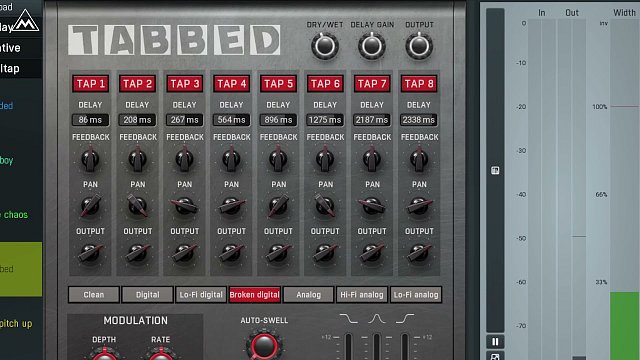Select the Lo-Fi digital mode
Image resolution: width=640 pixels, height=360 pixels.
click(201, 295)
